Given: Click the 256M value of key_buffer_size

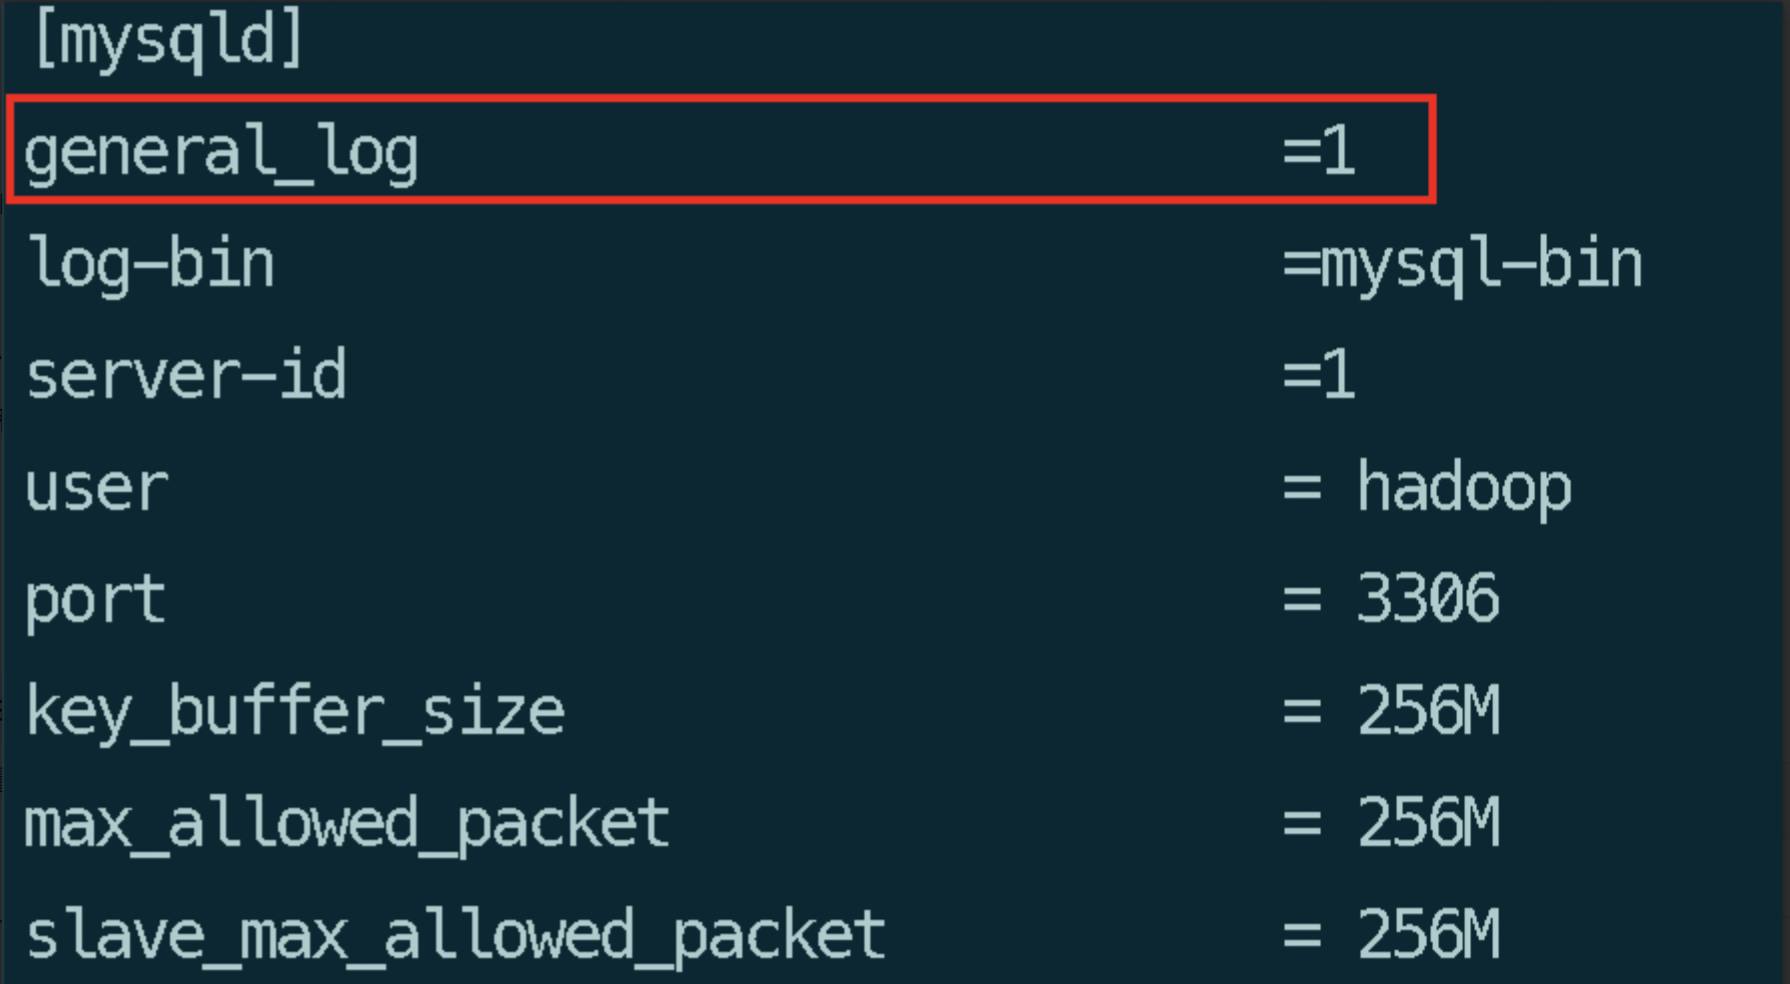Looking at the screenshot, I should [1428, 712].
